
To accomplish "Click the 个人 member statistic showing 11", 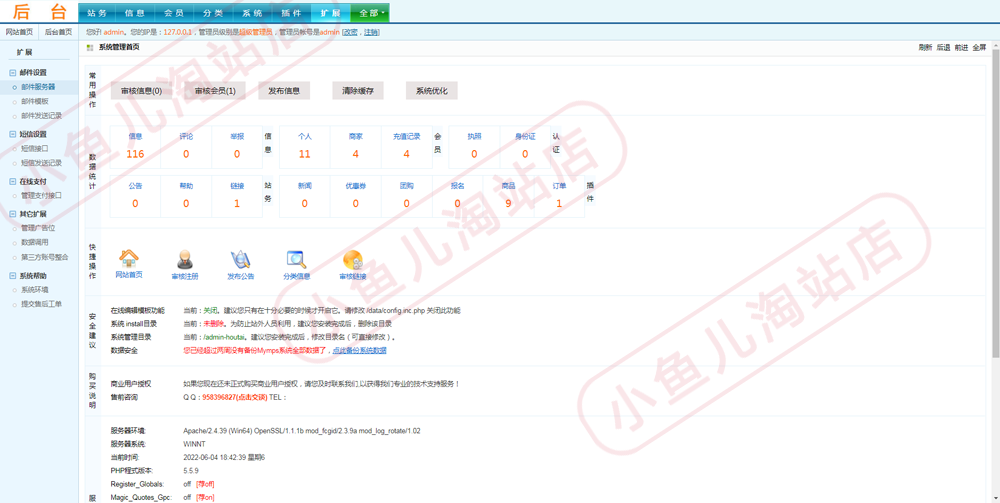I will click(x=305, y=147).
